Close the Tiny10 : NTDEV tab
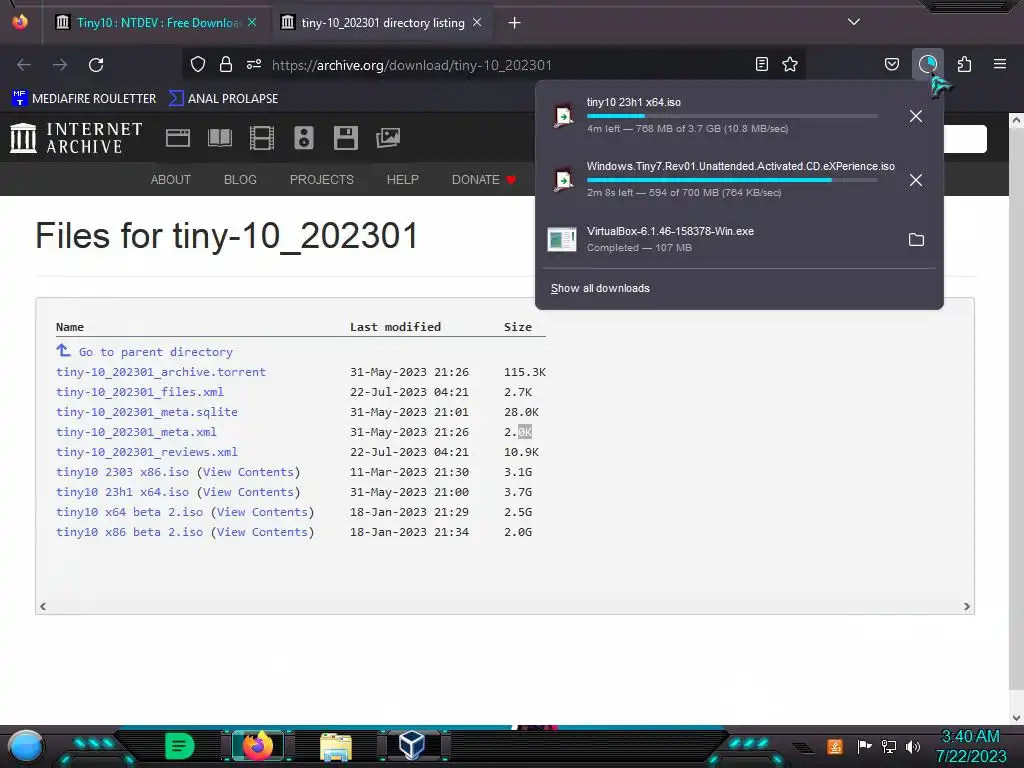The image size is (1024, 768). [x=252, y=22]
